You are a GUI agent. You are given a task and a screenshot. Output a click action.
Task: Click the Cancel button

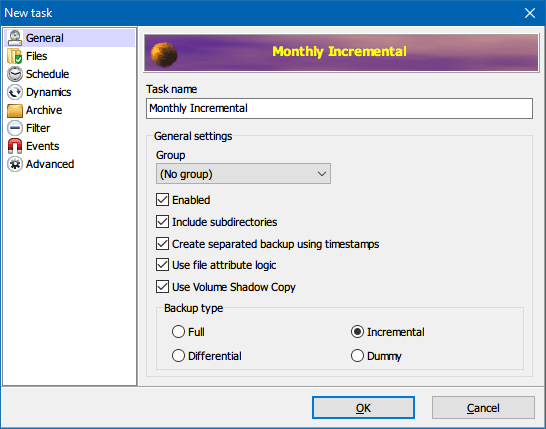pos(483,408)
